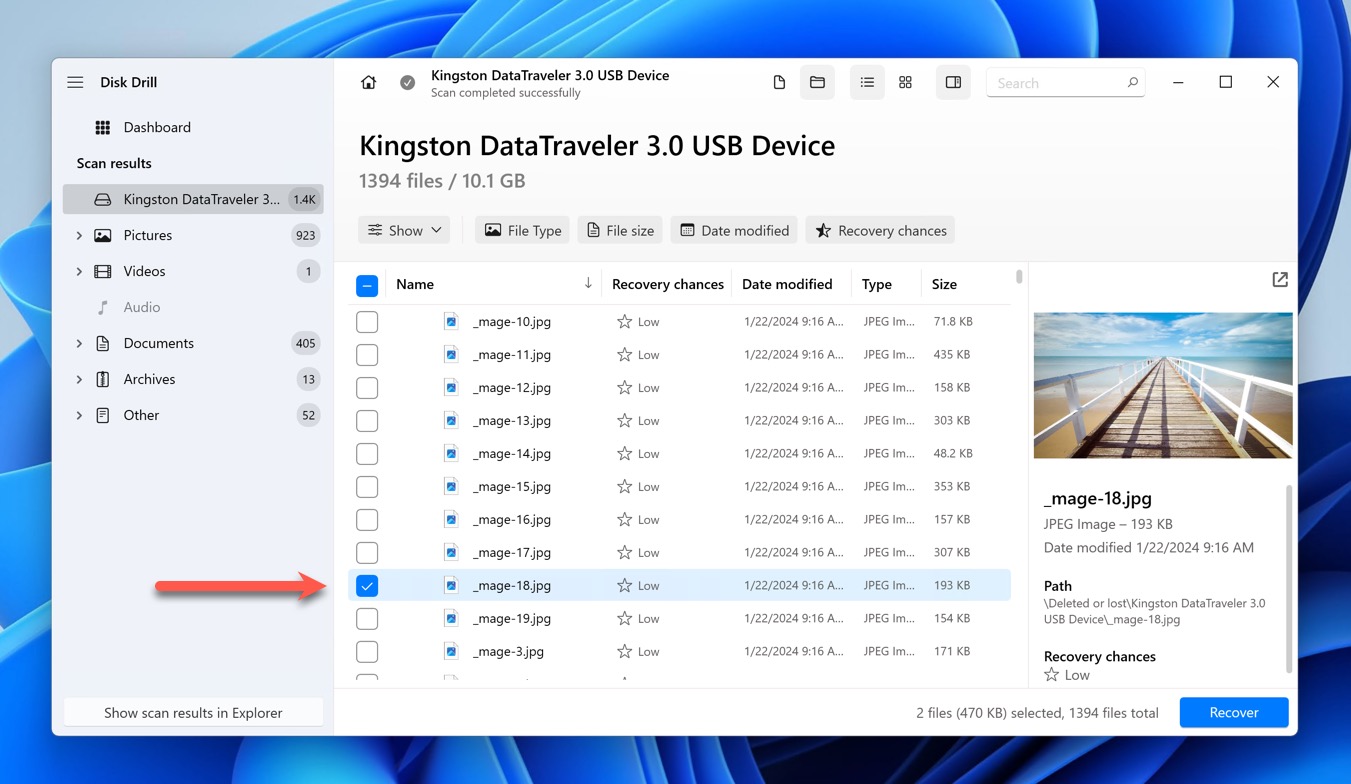Toggle the preview panel icon

coord(953,83)
